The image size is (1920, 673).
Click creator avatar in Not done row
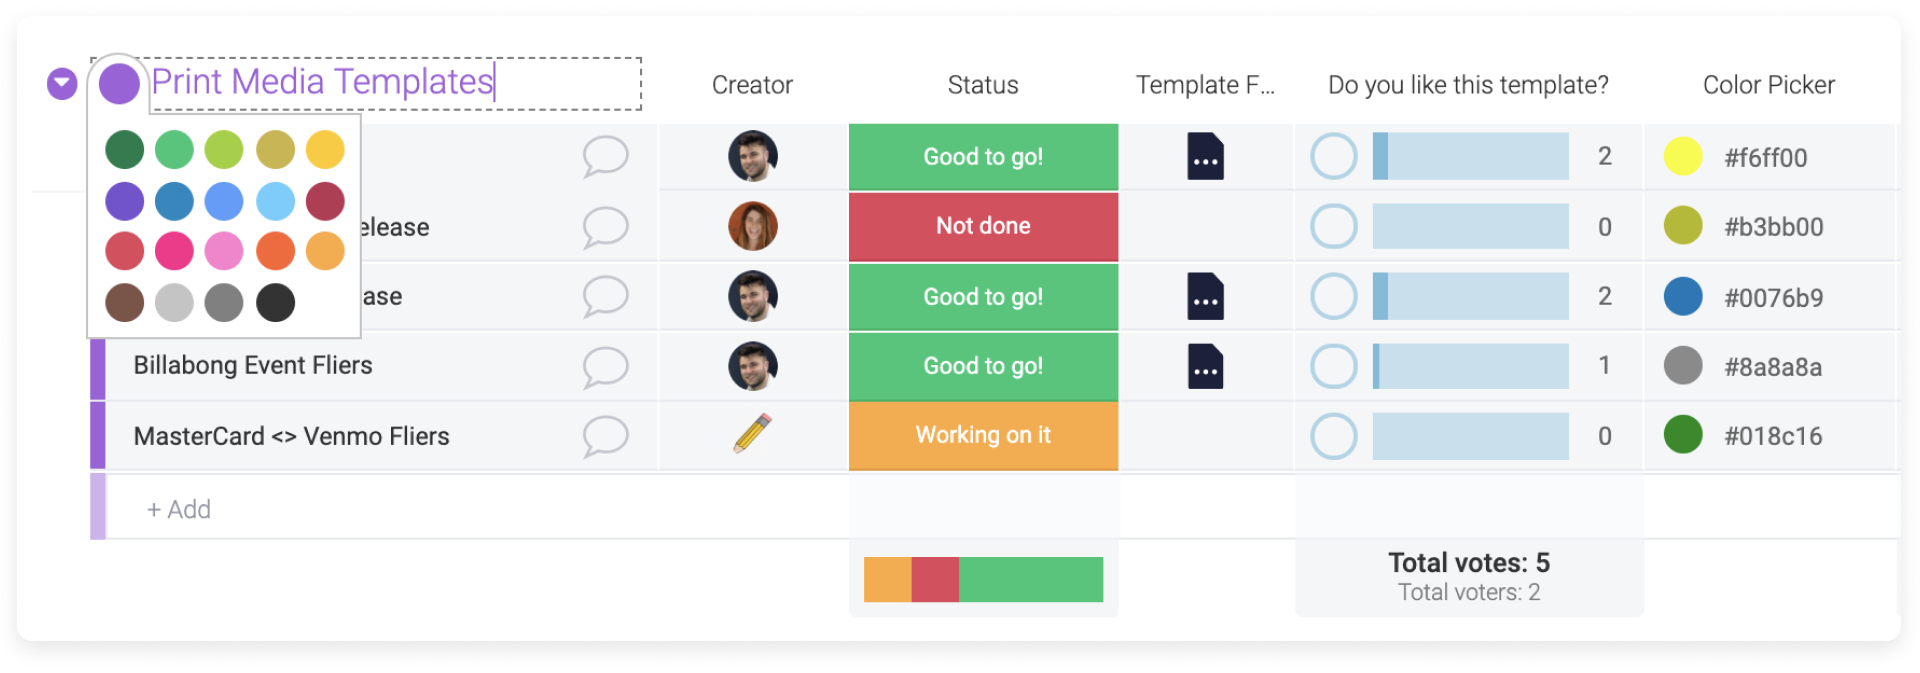point(752,226)
